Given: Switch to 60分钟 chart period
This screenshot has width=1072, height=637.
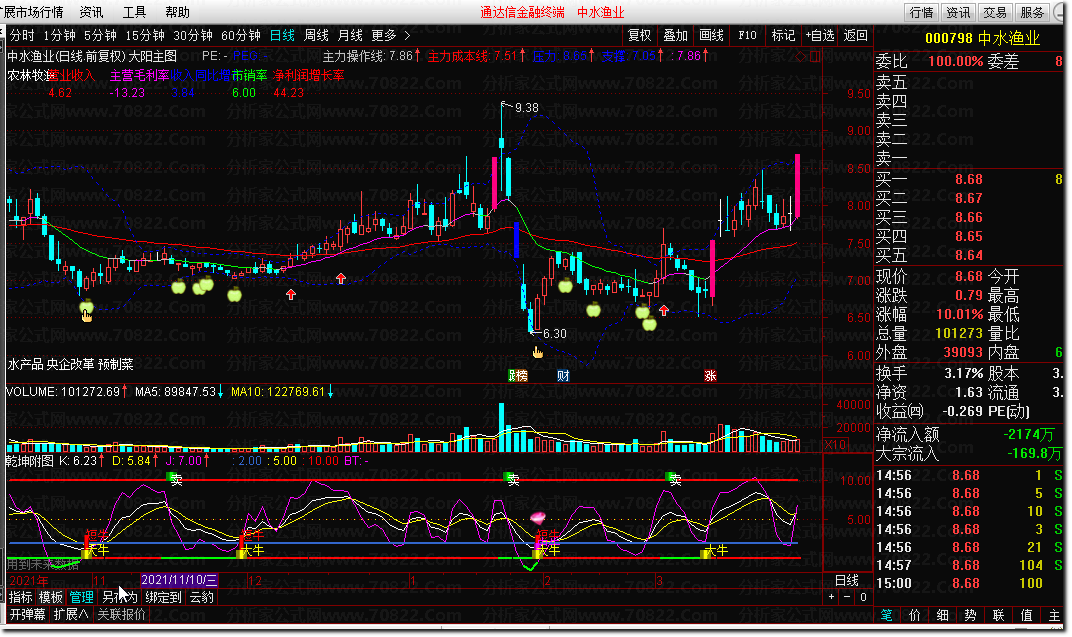Looking at the screenshot, I should (x=241, y=35).
